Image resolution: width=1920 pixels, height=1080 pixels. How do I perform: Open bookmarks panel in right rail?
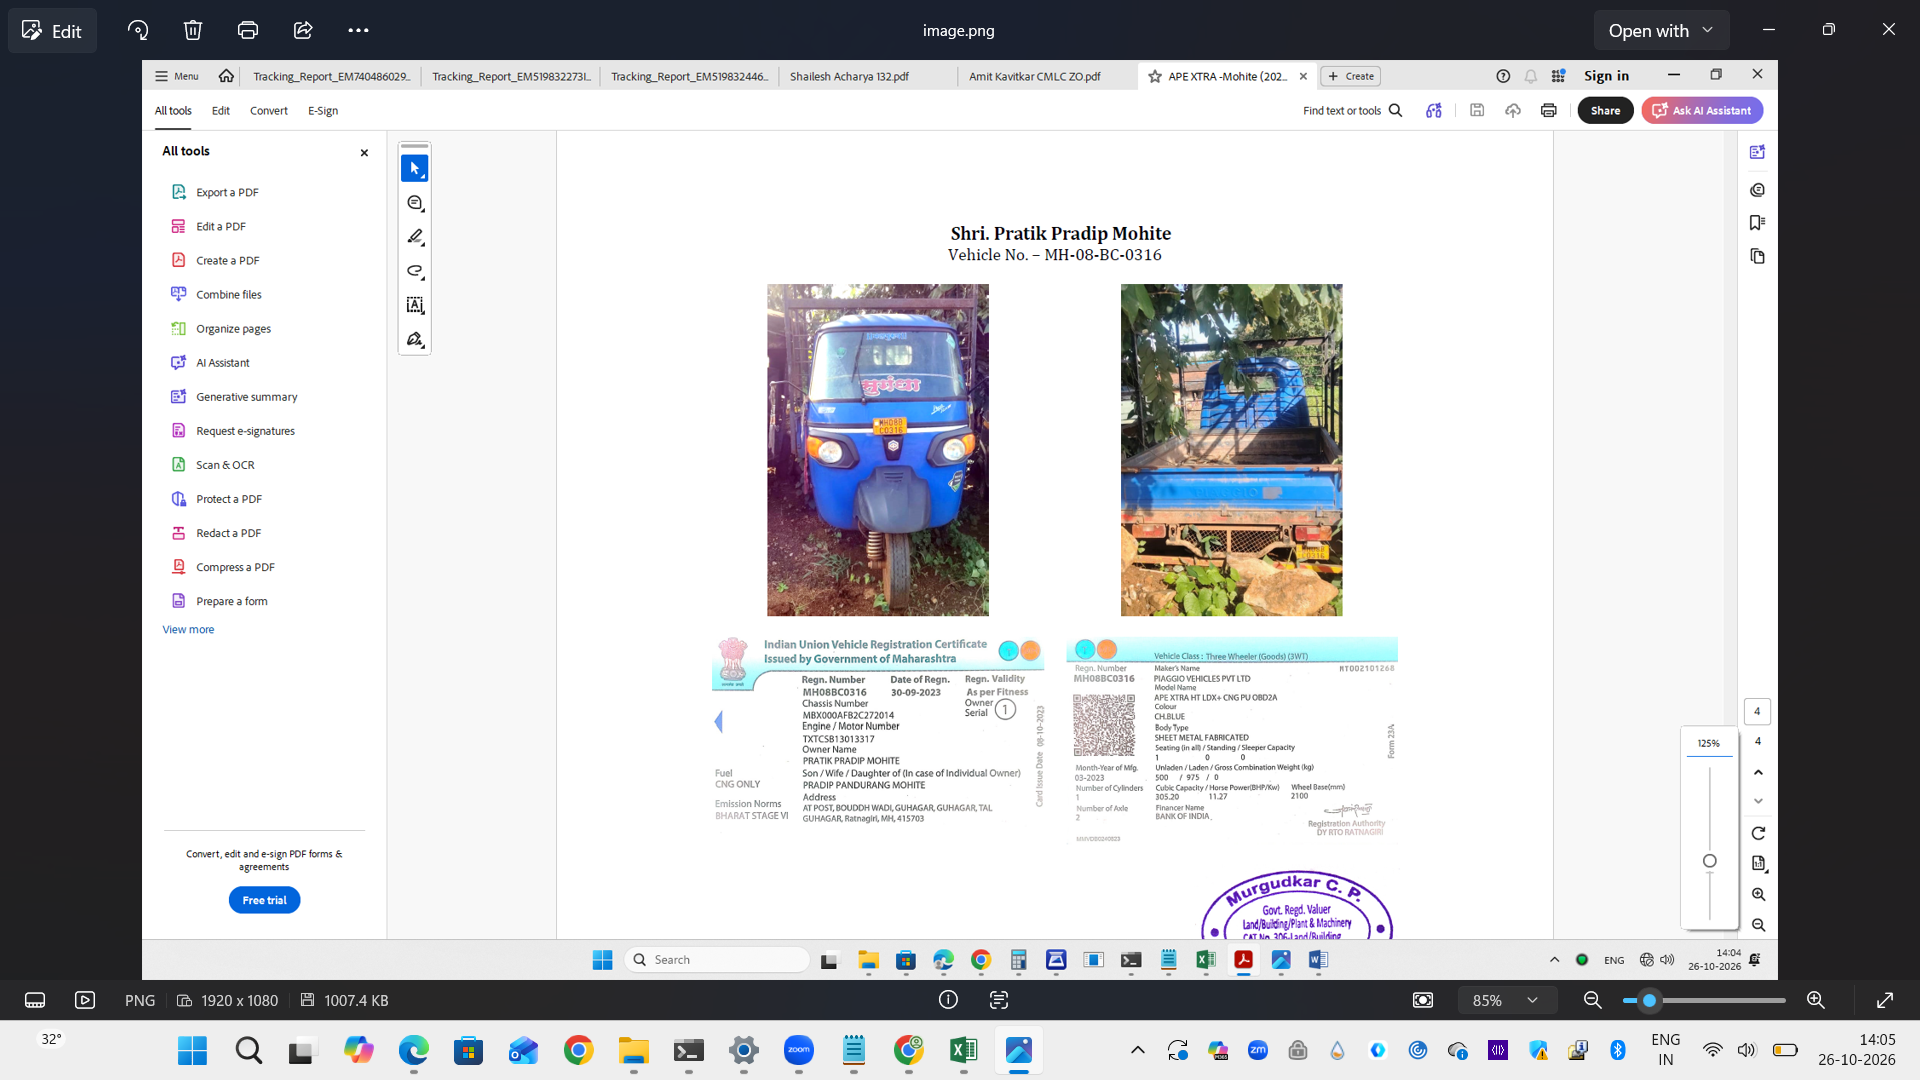[1757, 222]
